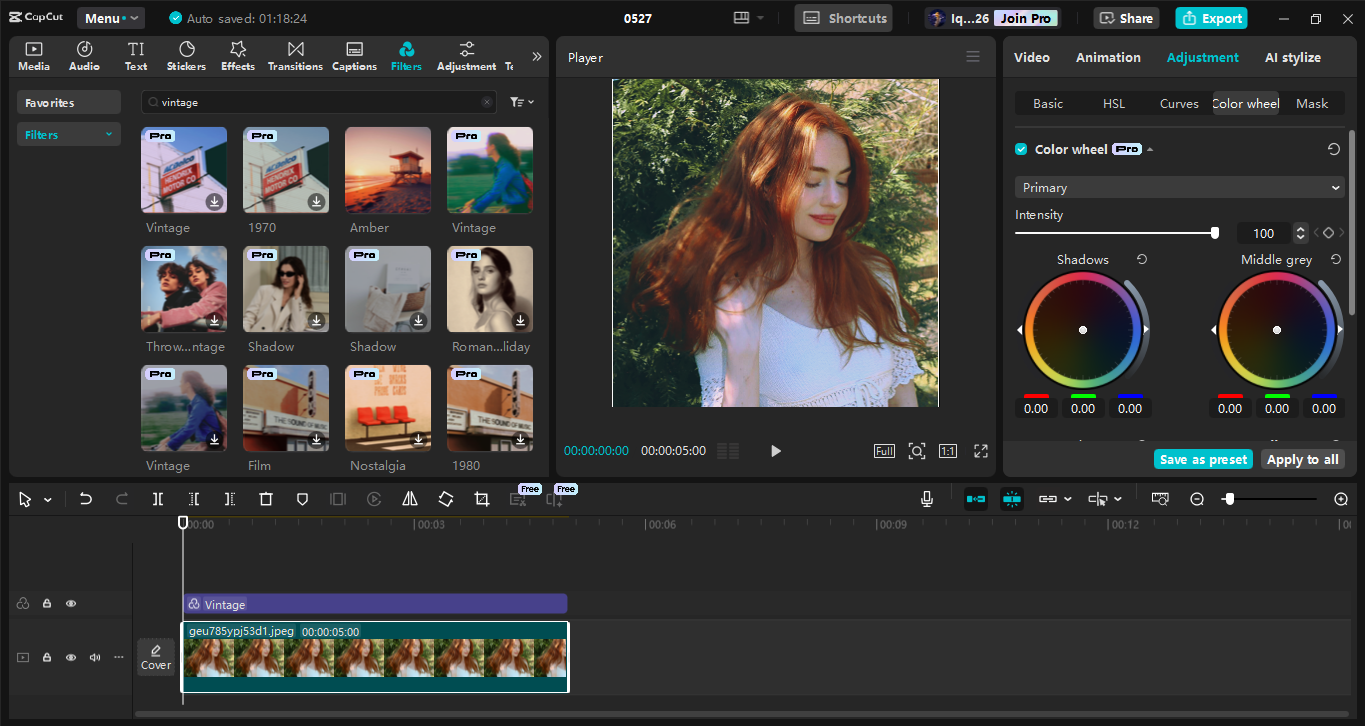Switch to the HSL tab
This screenshot has width=1365, height=726.
(x=1113, y=103)
